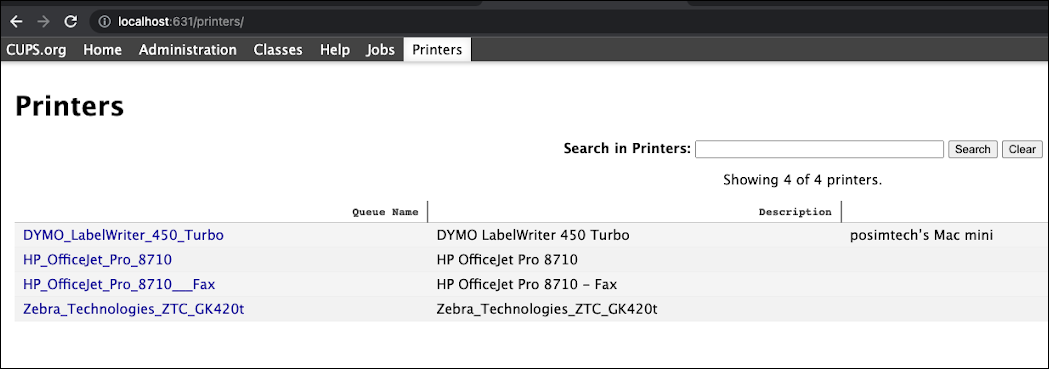The image size is (1049, 369).
Task: View the Jobs tab
Action: [381, 49]
